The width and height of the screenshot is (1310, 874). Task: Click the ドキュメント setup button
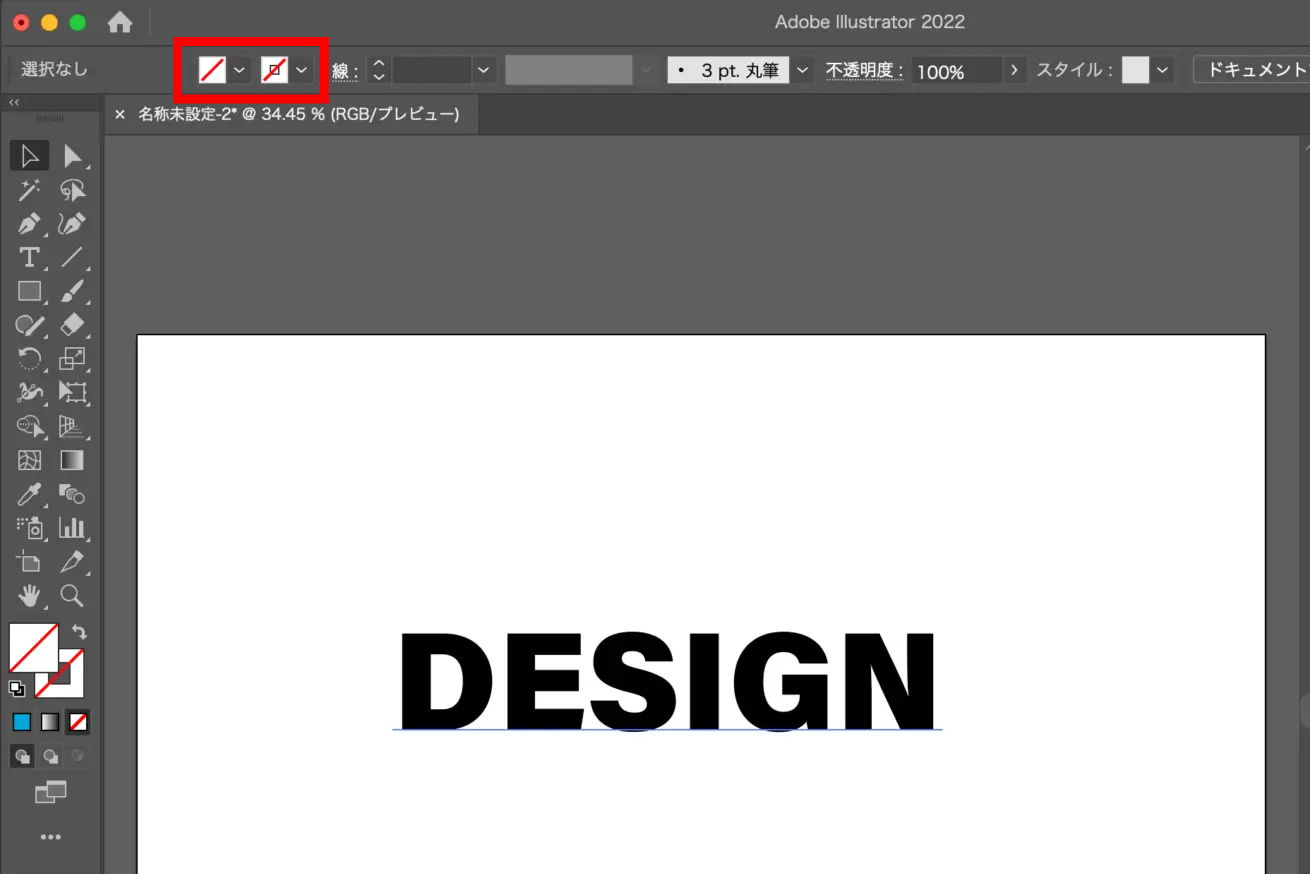pyautogui.click(x=1251, y=70)
